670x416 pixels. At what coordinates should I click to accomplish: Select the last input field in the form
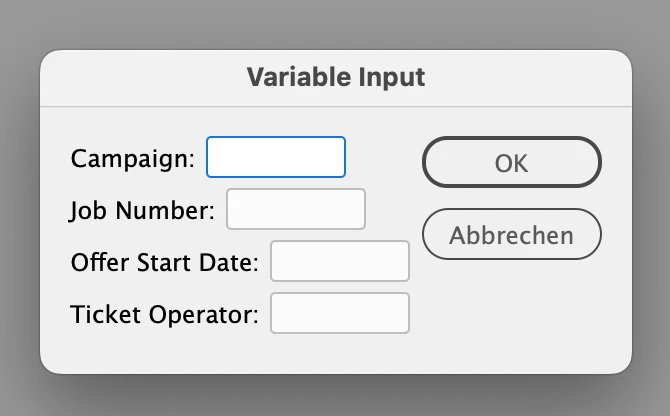340,314
